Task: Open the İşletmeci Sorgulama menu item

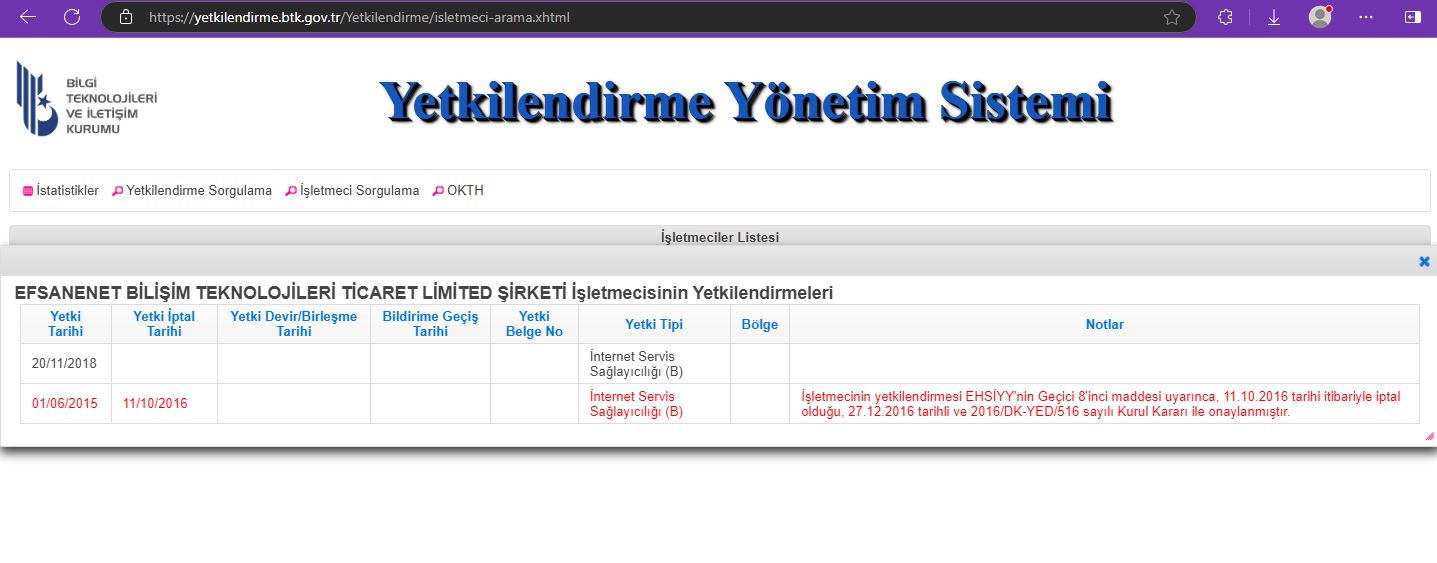Action: [x=353, y=190]
